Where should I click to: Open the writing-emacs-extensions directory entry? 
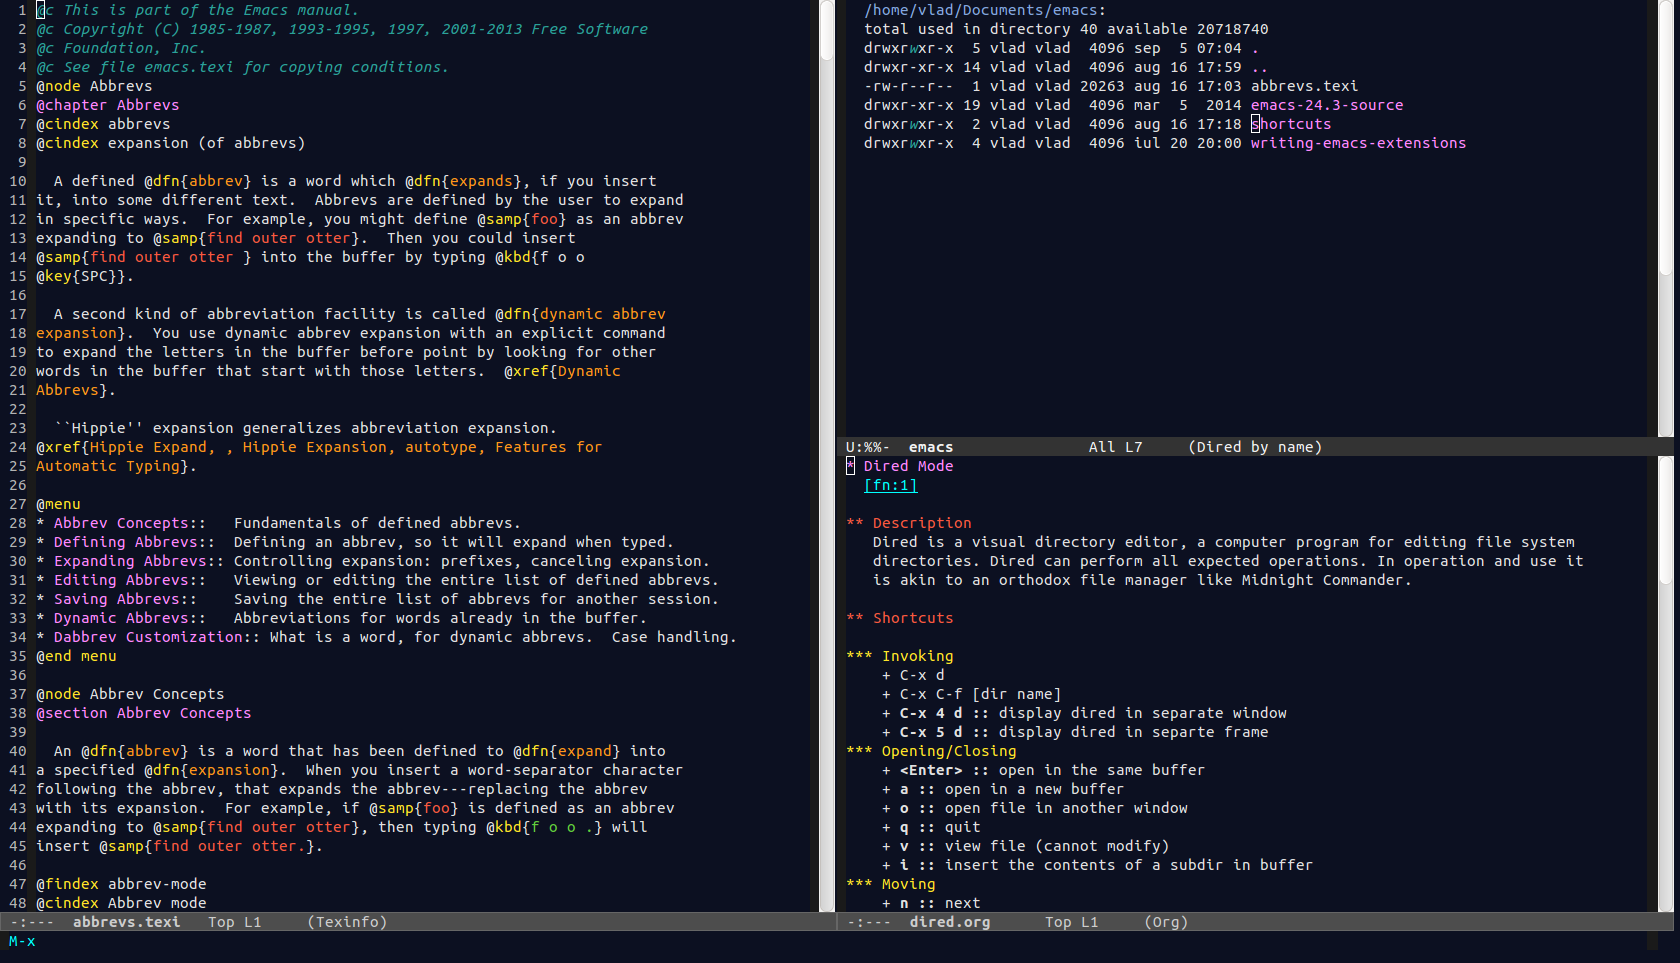(1358, 143)
